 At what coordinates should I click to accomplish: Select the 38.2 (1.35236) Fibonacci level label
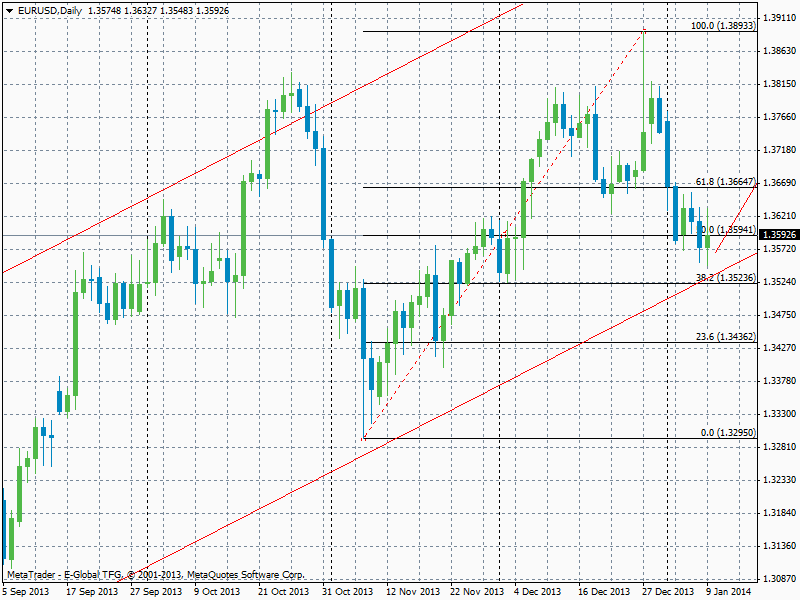(726, 278)
